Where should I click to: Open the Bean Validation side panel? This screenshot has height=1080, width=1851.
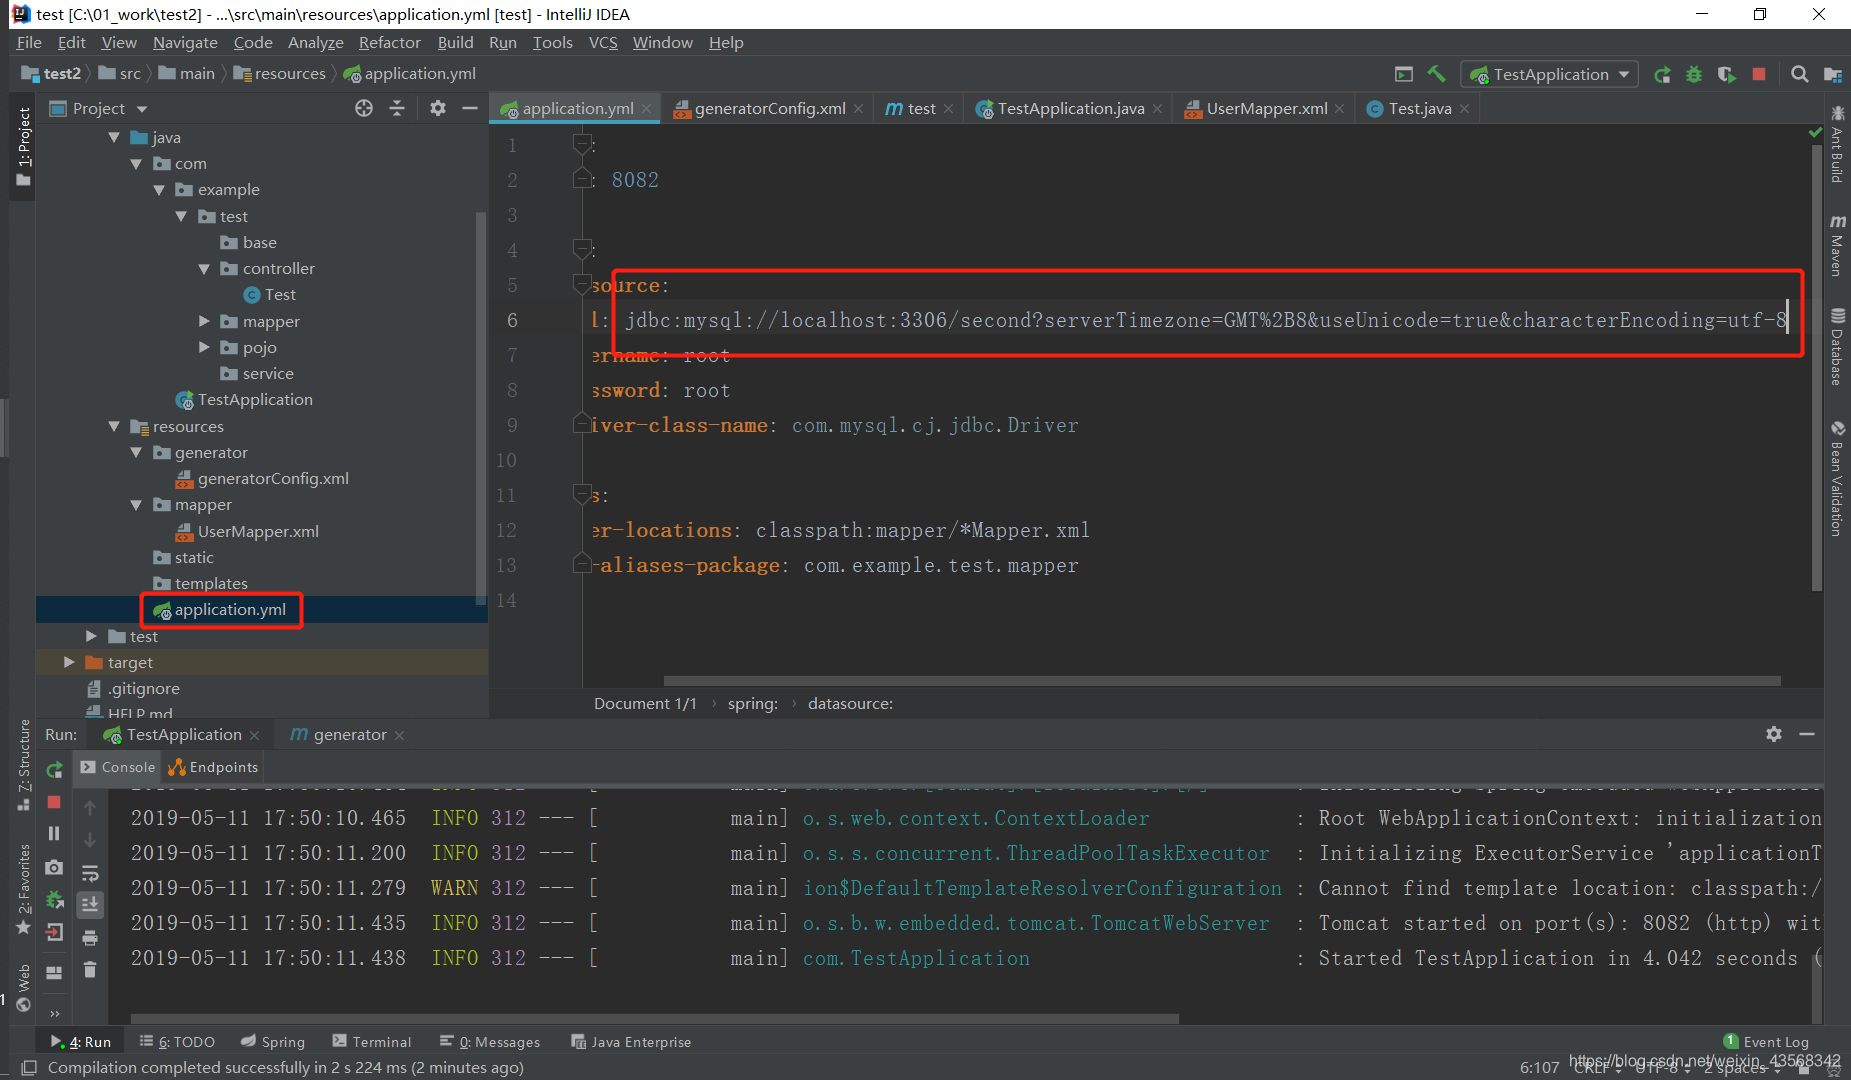pyautogui.click(x=1837, y=480)
